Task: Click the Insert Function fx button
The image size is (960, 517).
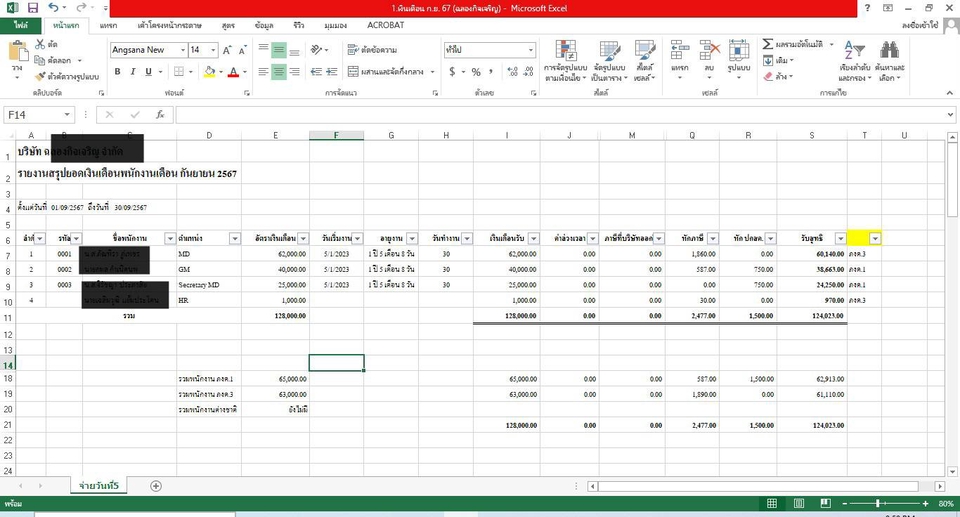Action: pyautogui.click(x=160, y=115)
